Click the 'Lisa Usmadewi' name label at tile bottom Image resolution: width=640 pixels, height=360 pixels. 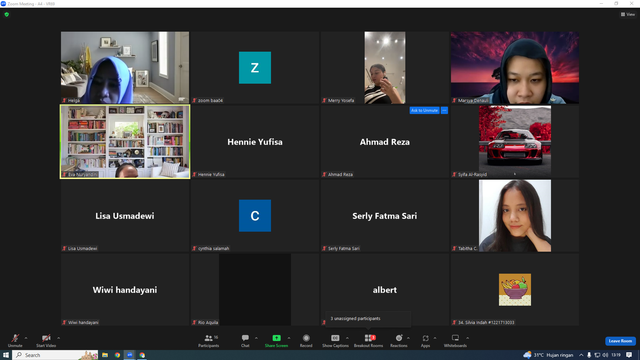(82, 248)
